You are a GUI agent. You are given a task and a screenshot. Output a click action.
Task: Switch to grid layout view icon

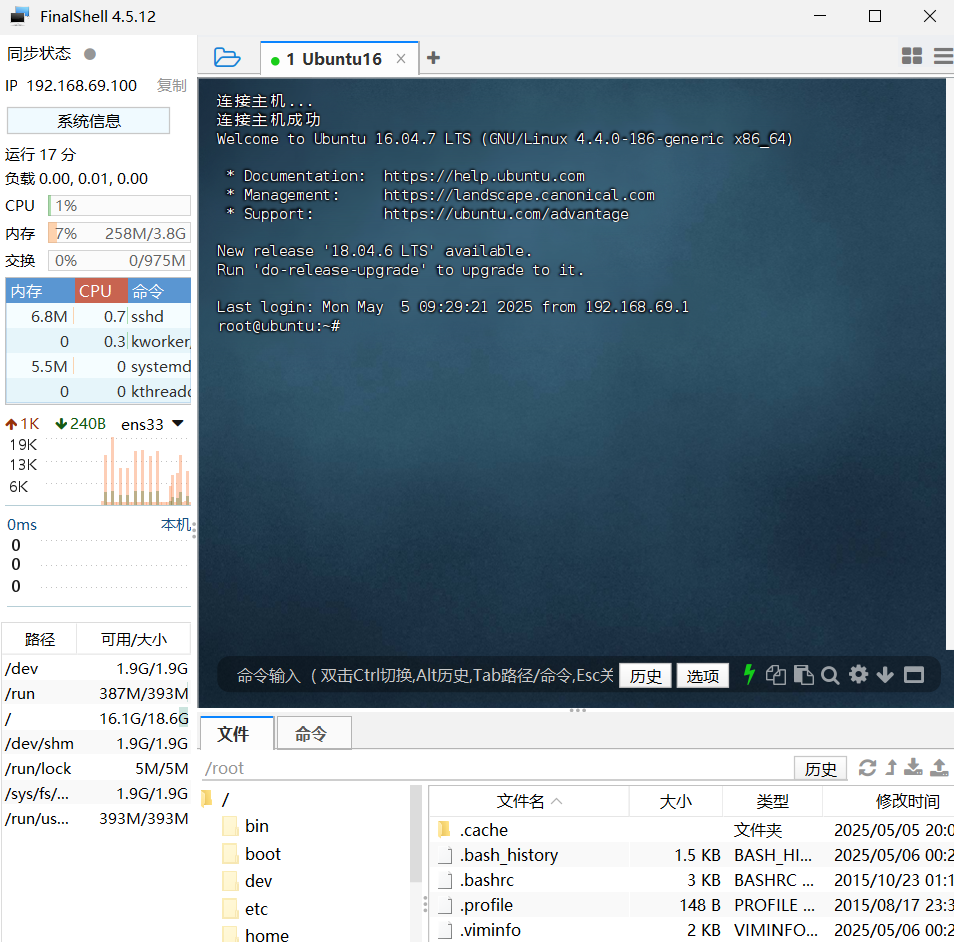pyautogui.click(x=911, y=56)
